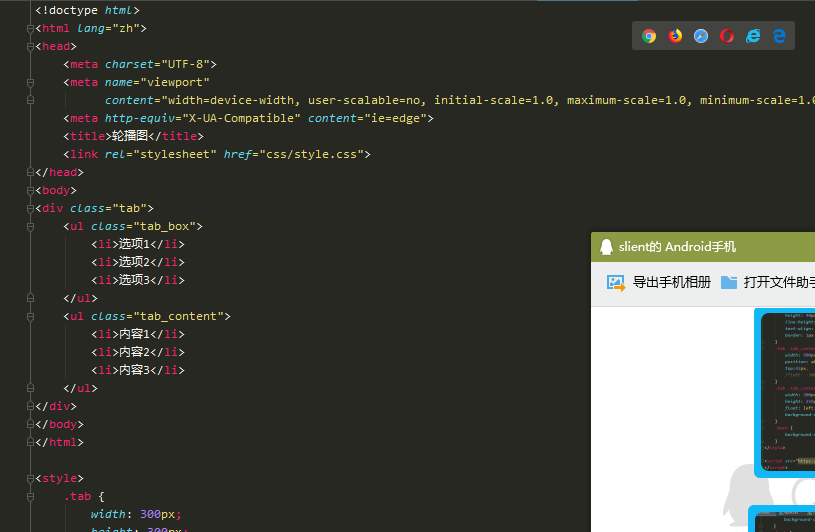The height and width of the screenshot is (532, 815).
Task: Click fold end marker at closing div
Action: [x=30, y=406]
